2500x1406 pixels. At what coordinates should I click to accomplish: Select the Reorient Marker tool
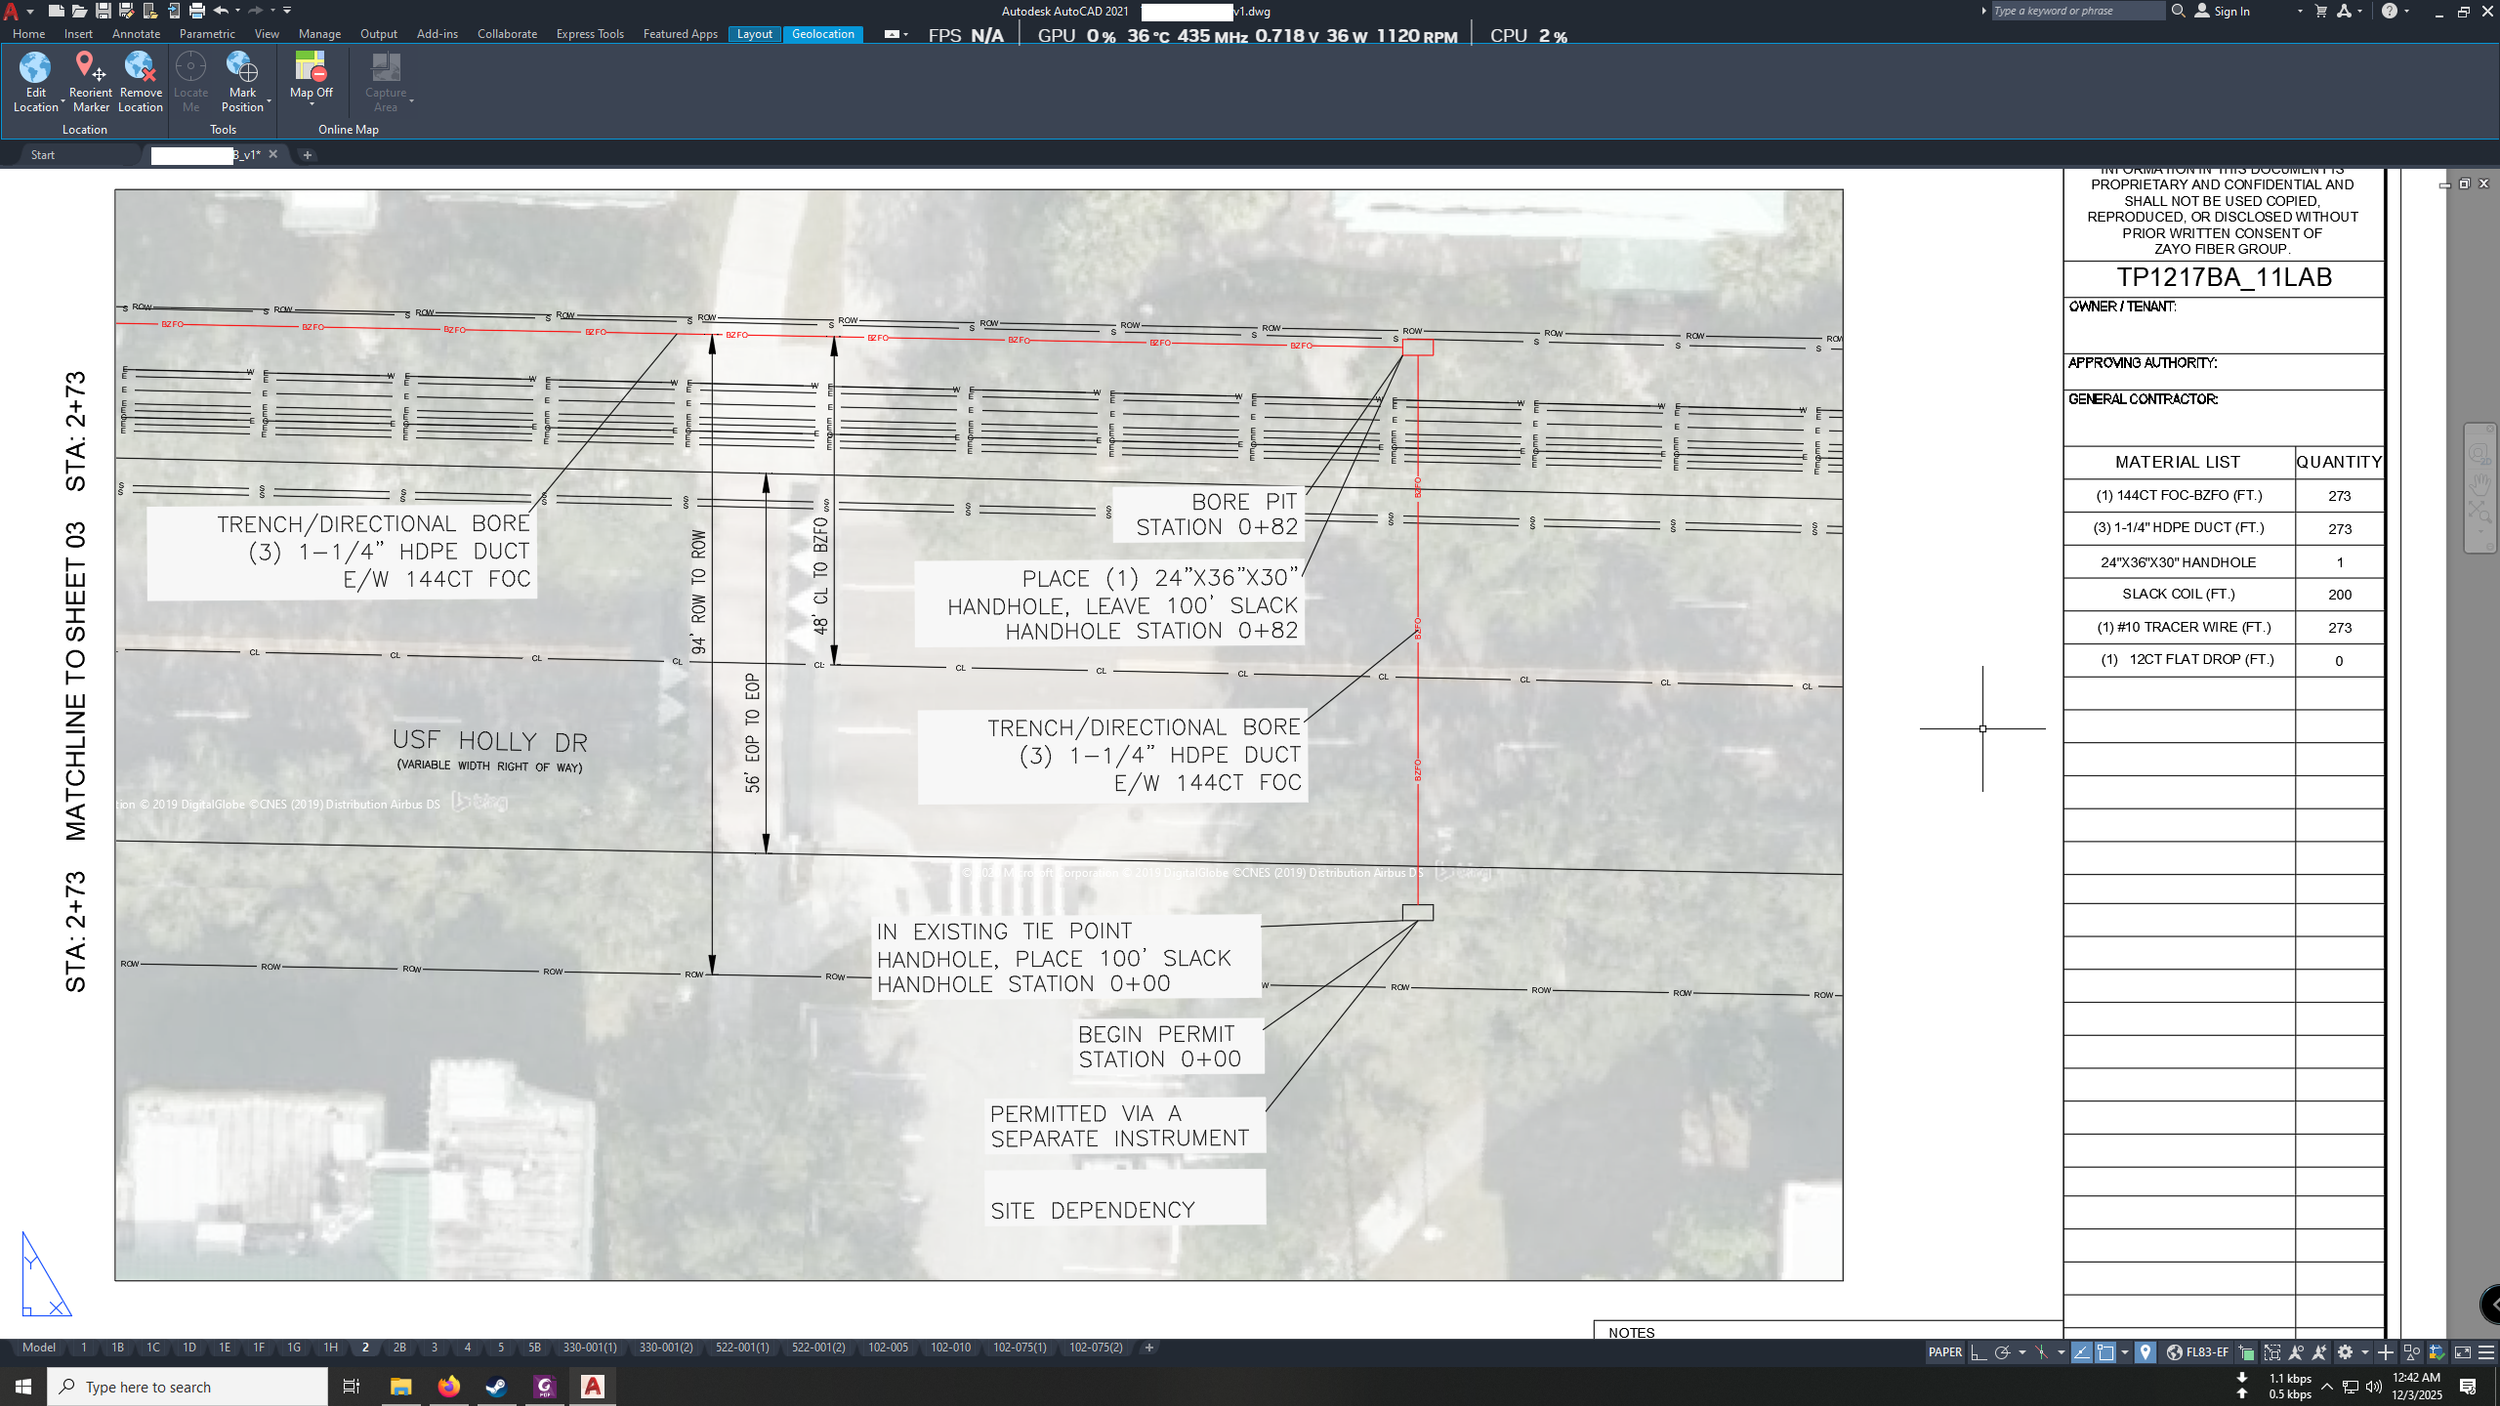[89, 67]
